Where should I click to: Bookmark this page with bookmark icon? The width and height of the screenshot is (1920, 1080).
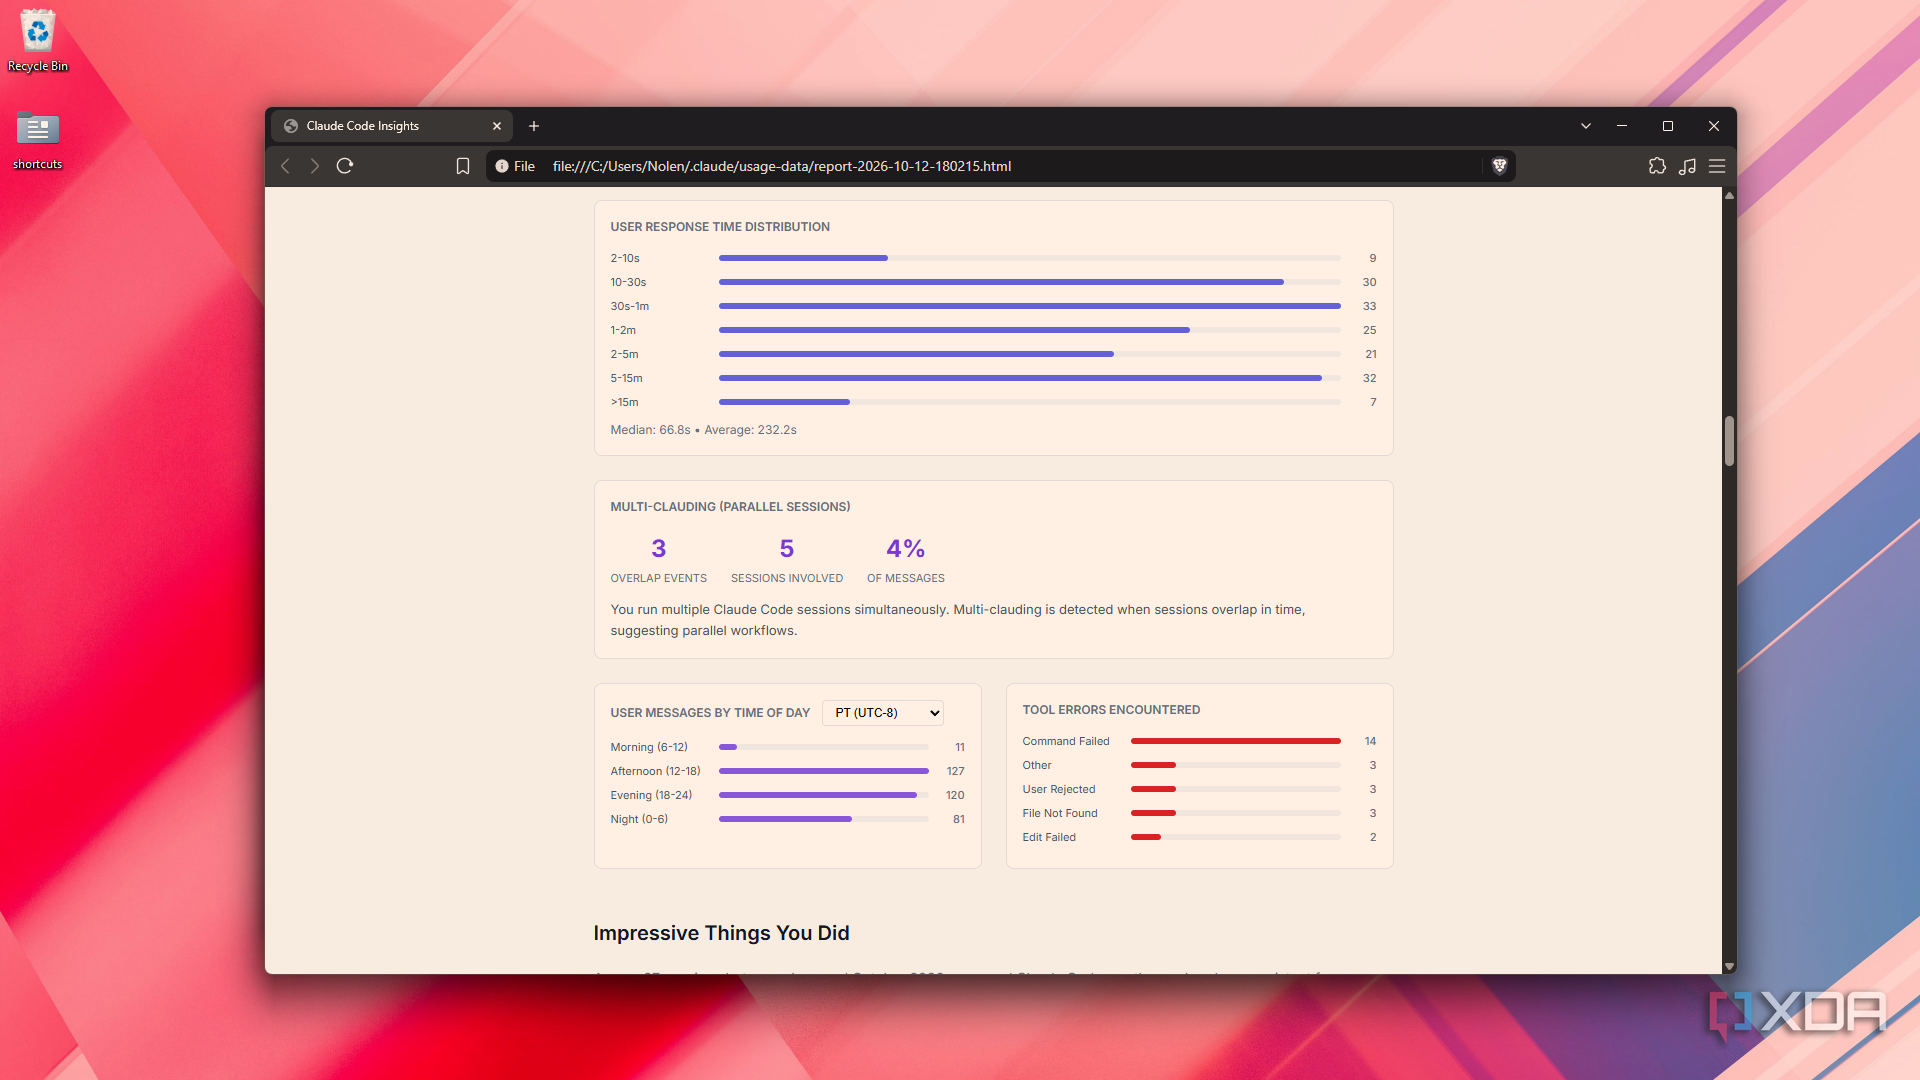[x=463, y=166]
